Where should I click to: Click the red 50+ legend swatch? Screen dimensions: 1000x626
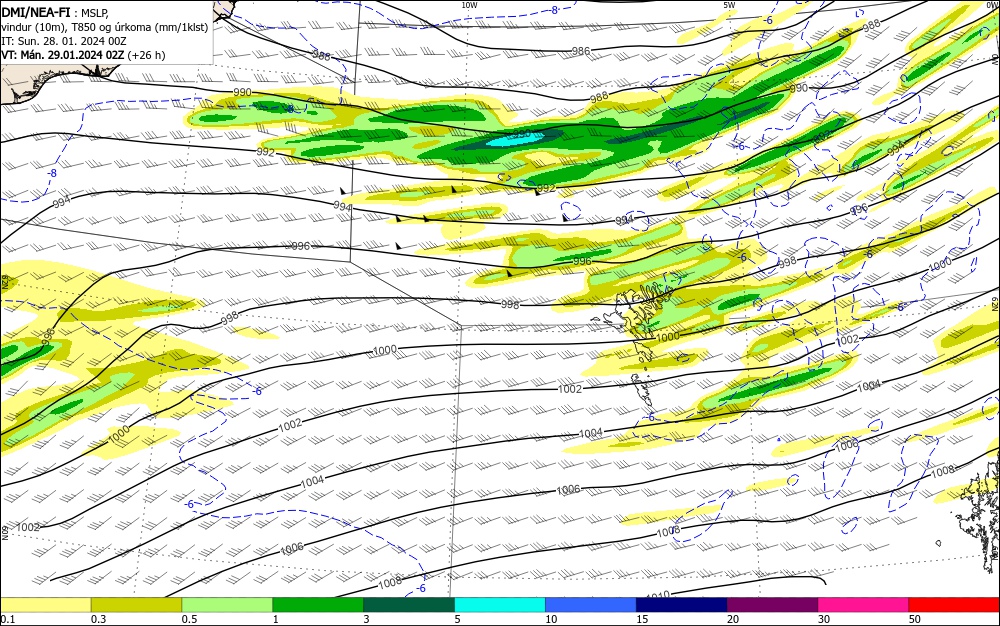pos(954,605)
